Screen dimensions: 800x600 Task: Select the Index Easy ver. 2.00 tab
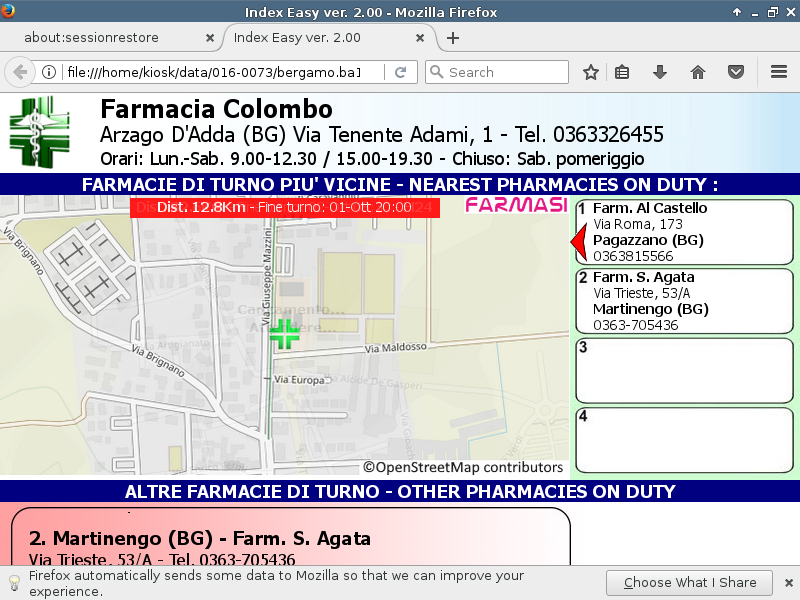coord(320,38)
